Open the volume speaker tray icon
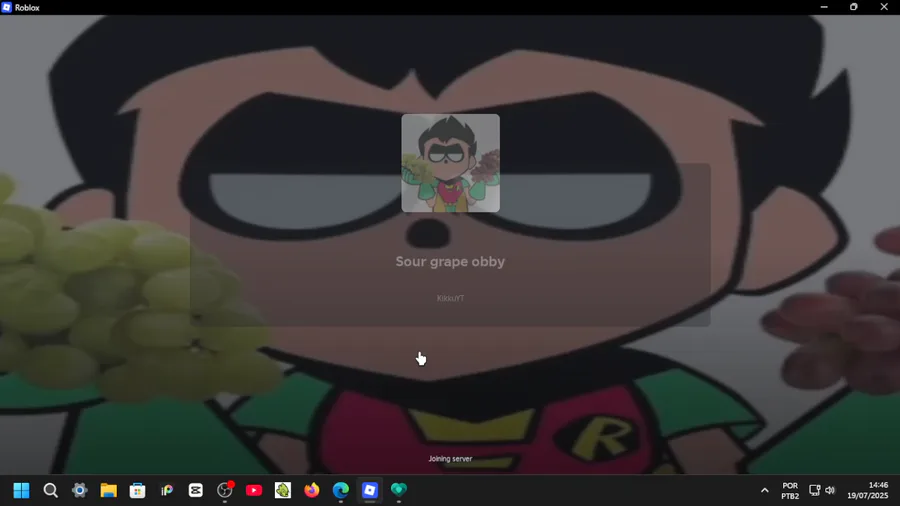900x506 pixels. (830, 491)
